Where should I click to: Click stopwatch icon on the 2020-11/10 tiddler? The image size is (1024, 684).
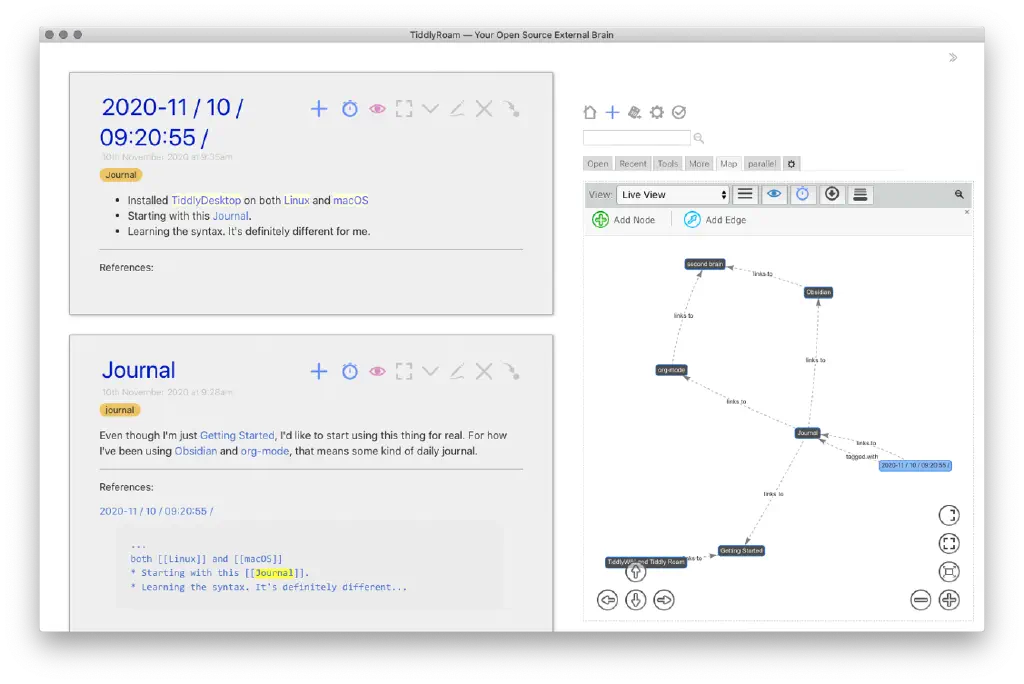click(x=349, y=108)
